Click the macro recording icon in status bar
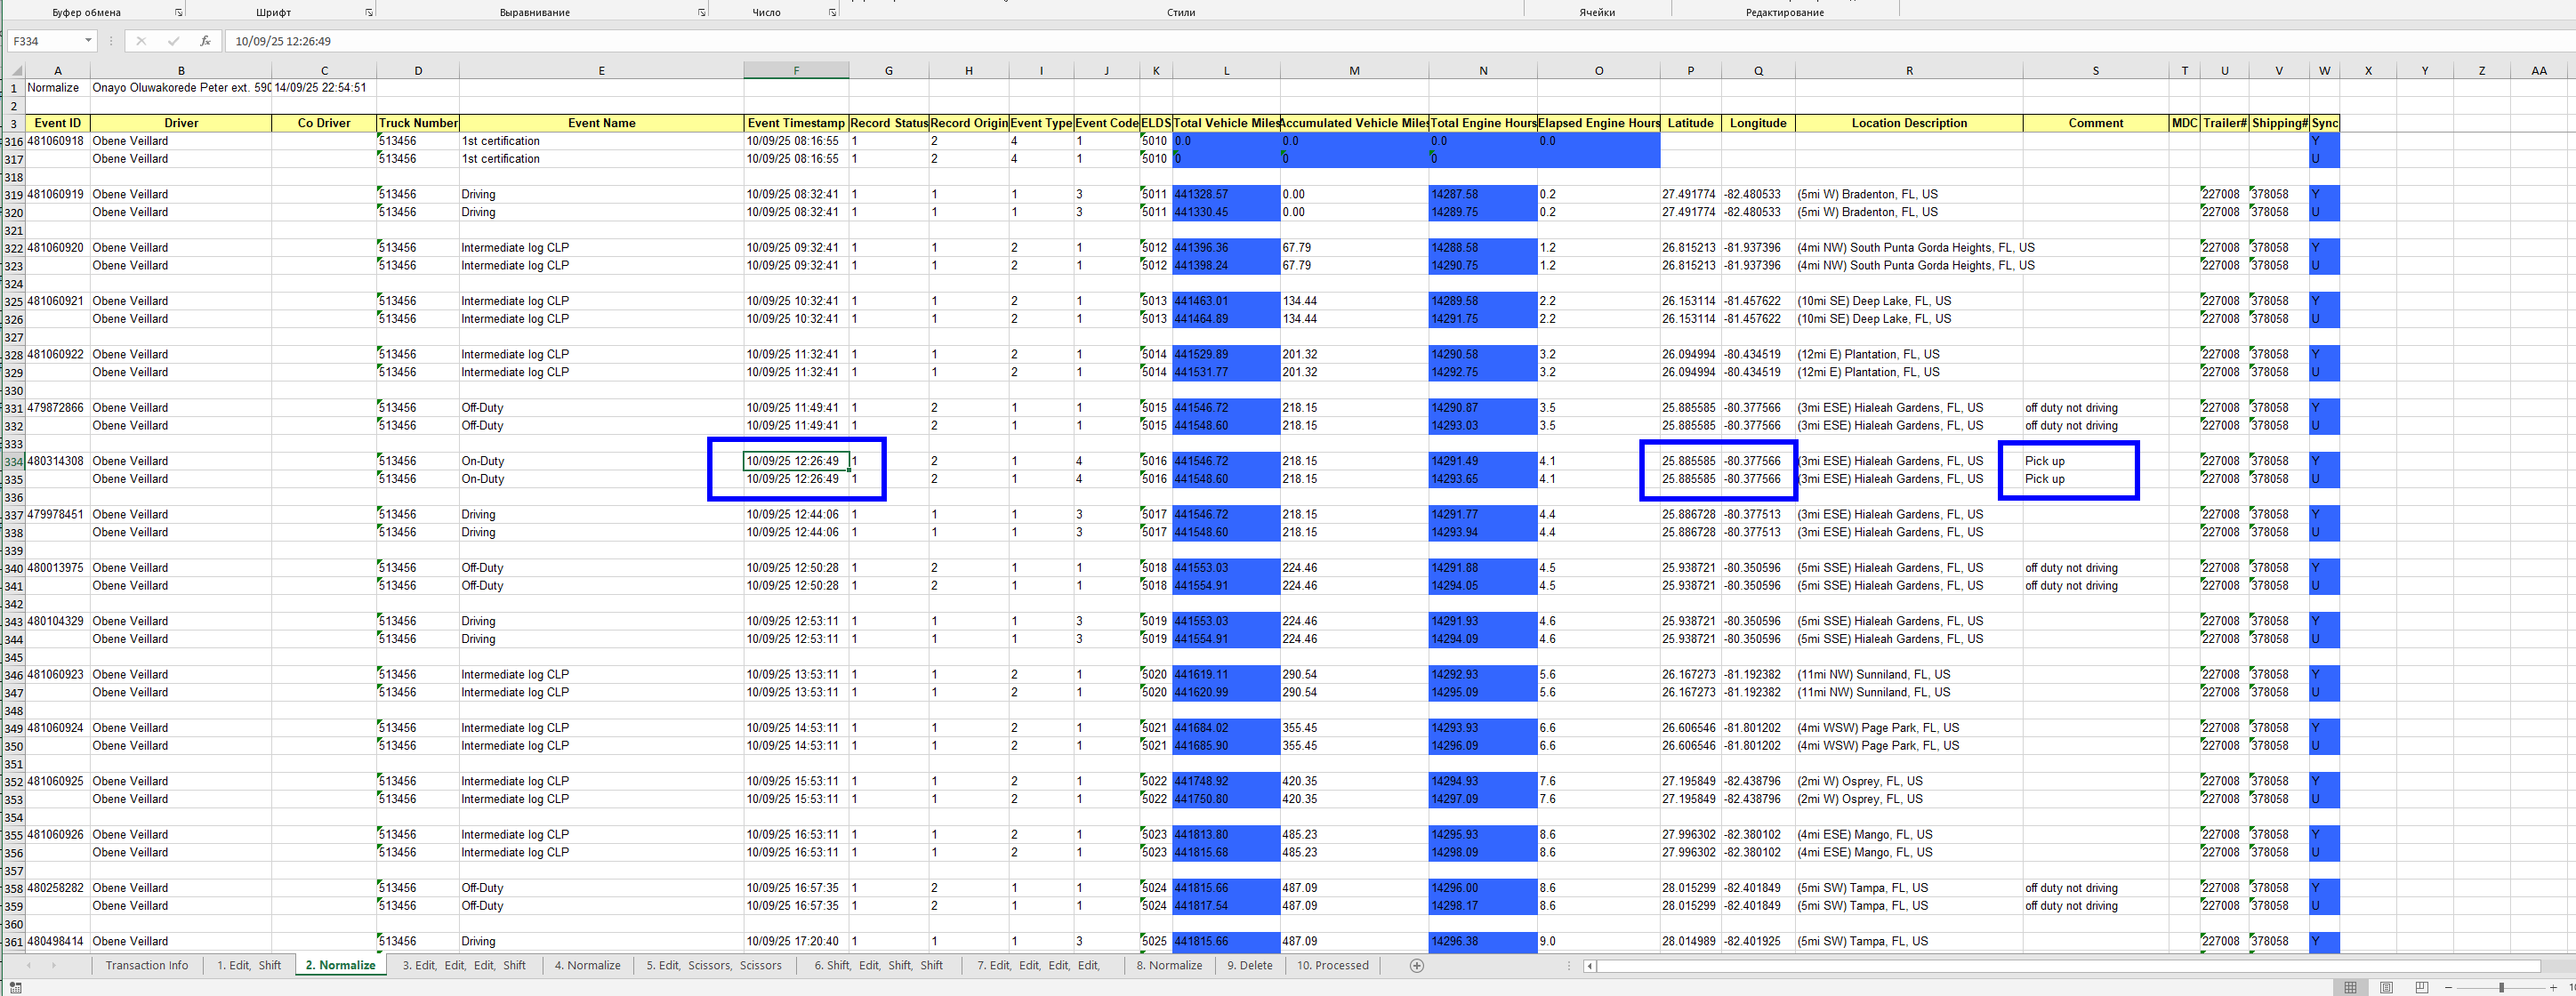The image size is (2576, 996). pyautogui.click(x=16, y=987)
